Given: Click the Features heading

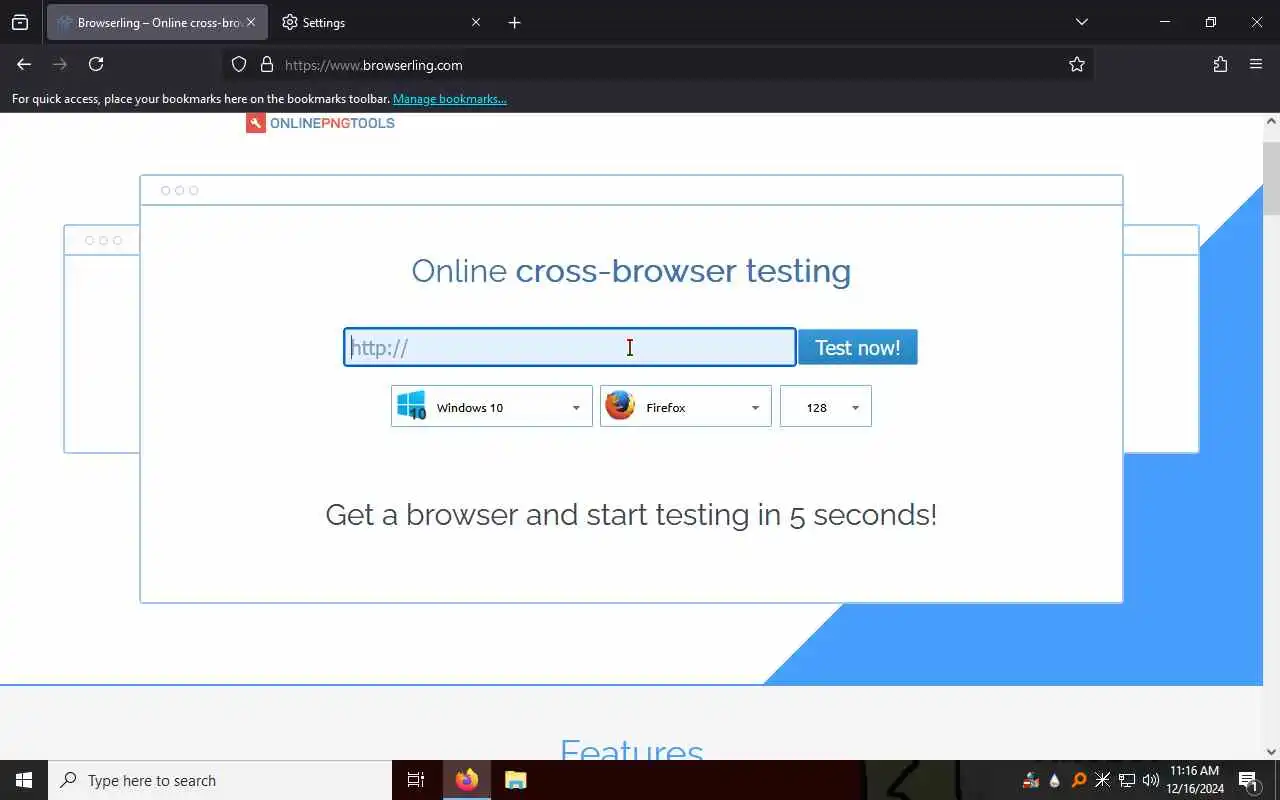Looking at the screenshot, I should 631,750.
